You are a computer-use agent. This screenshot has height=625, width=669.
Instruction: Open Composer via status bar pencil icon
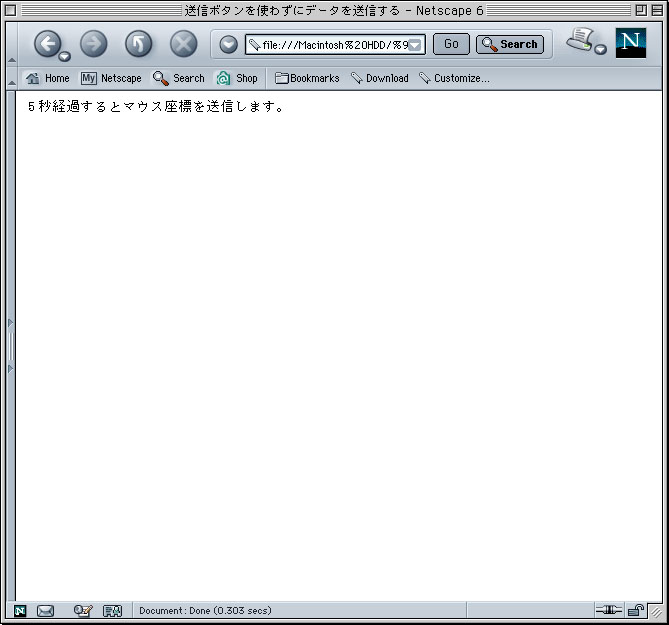pos(83,611)
